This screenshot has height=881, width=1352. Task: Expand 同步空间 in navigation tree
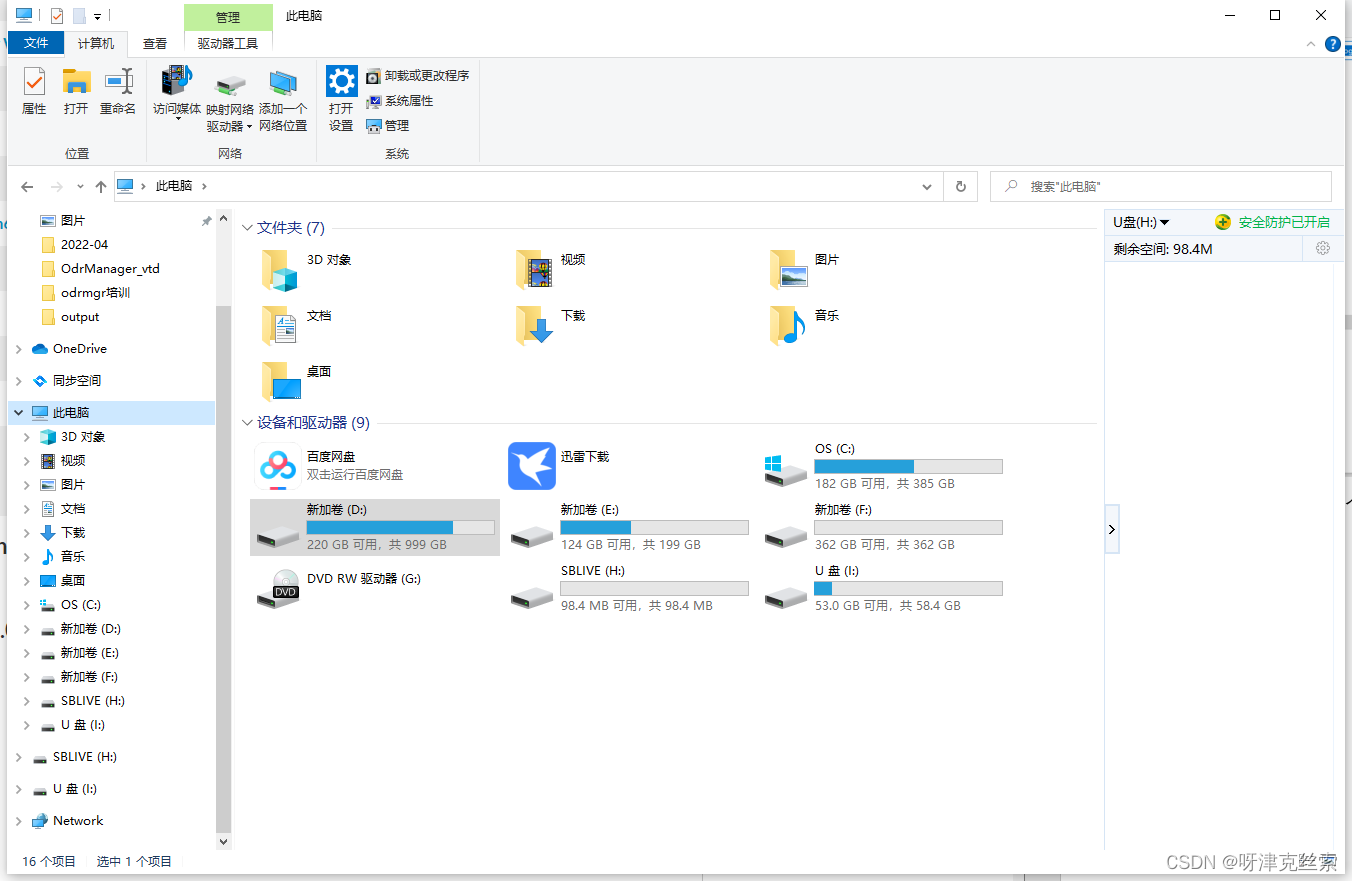pos(18,381)
